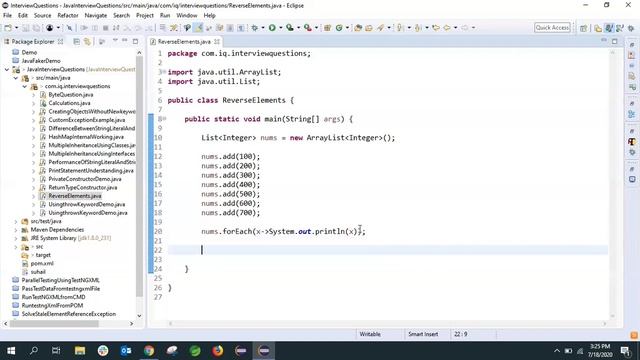Maximize the editor area
Image resolution: width=640 pixels, height=360 pixels.
(x=615, y=41)
